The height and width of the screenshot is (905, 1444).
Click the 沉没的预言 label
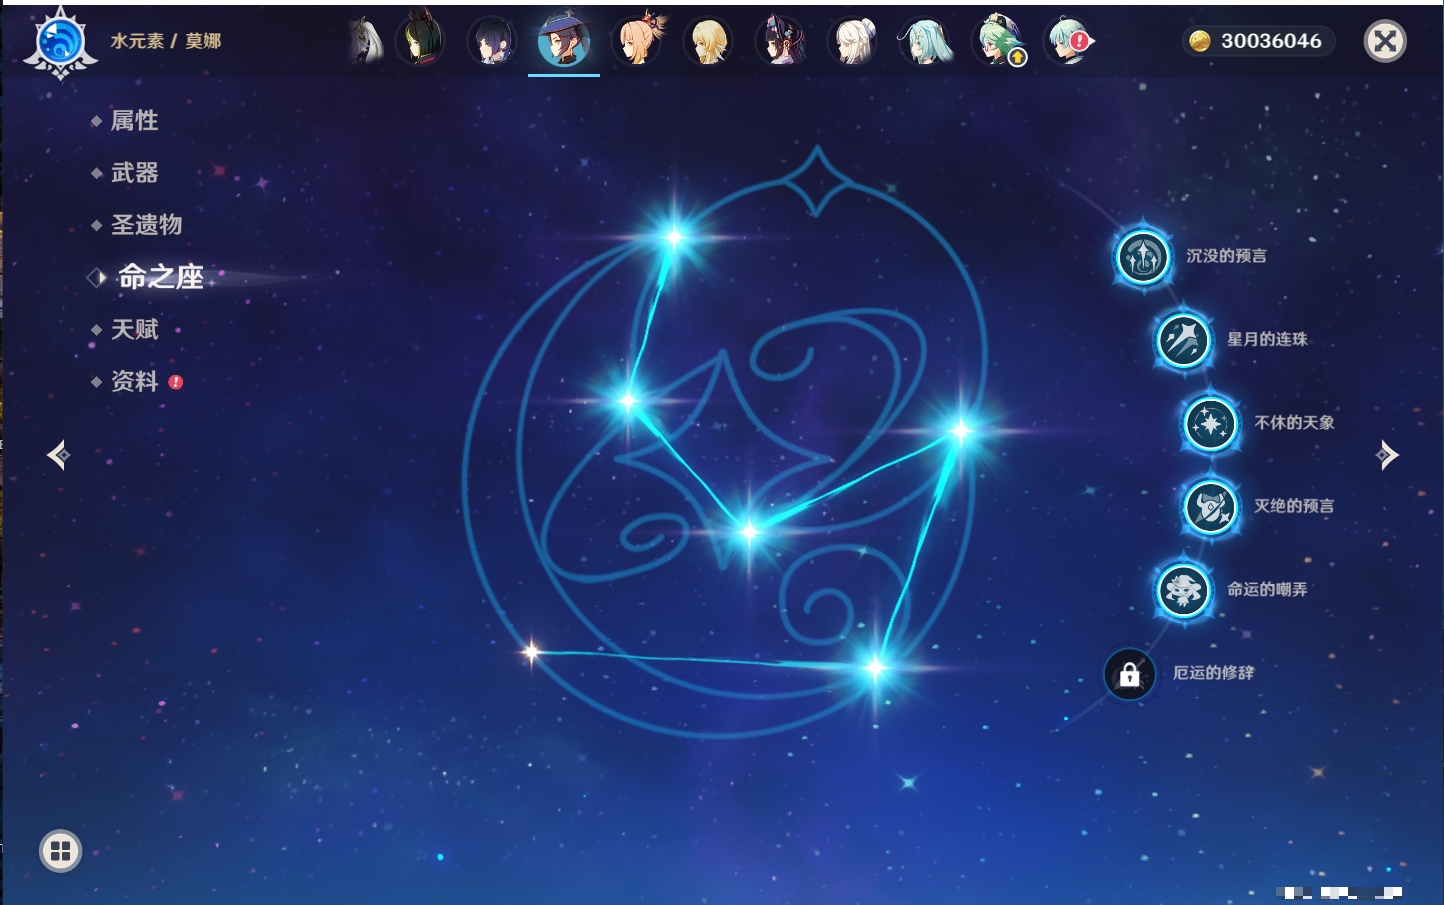[1226, 256]
